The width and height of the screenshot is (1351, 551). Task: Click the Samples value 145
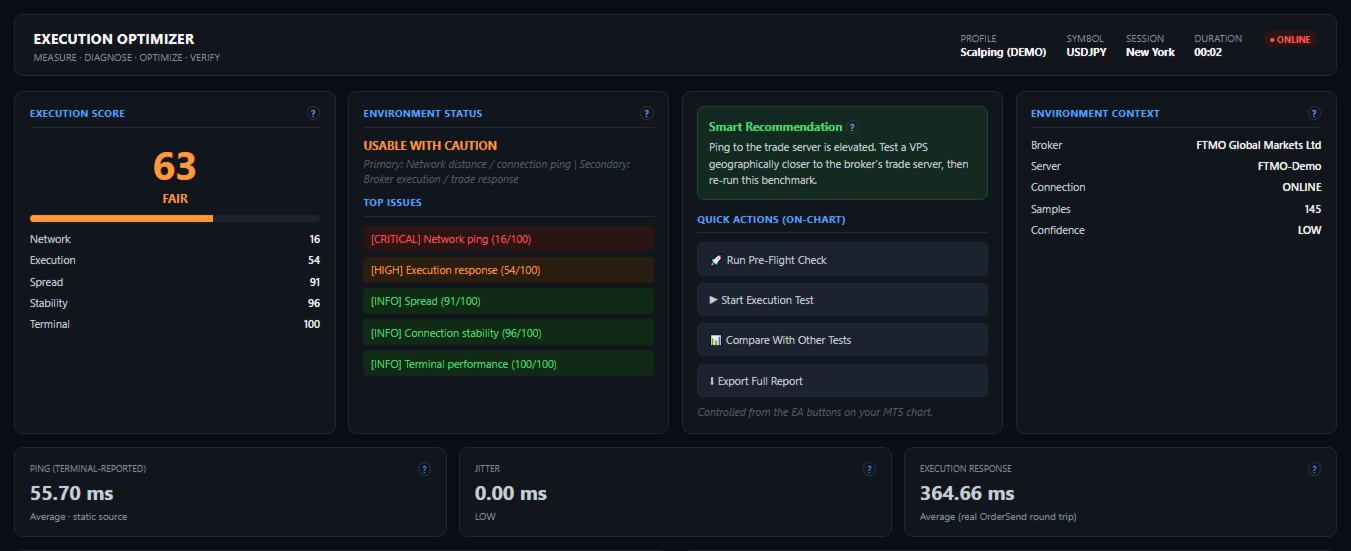click(x=1312, y=209)
